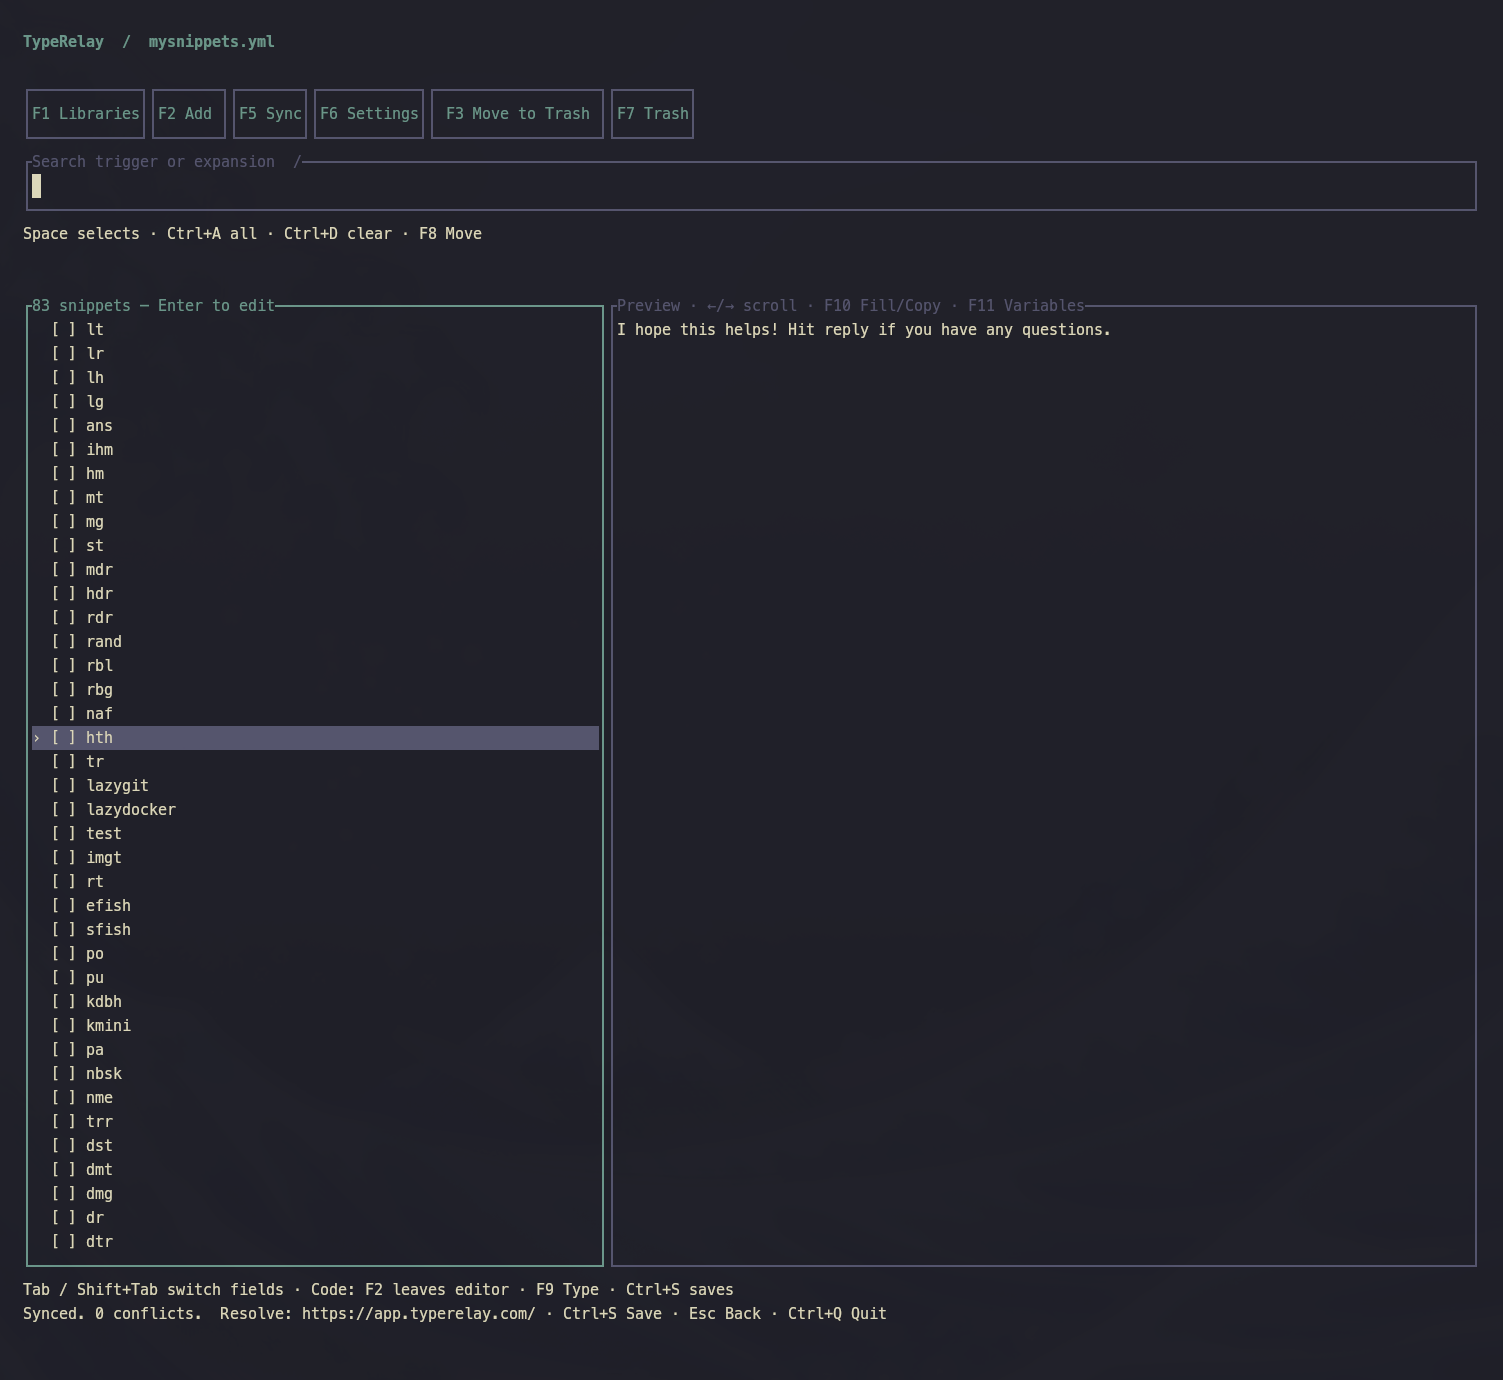Screen dimensions: 1503x1380
Task: Click the F2 Add button
Action: pyautogui.click(x=189, y=114)
